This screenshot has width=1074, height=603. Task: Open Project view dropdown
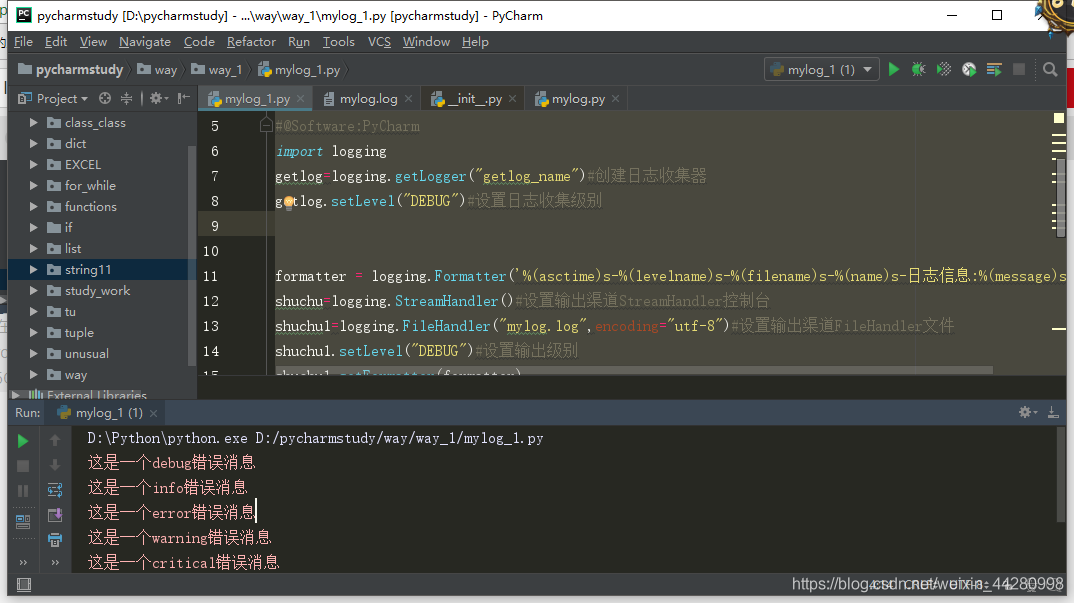53,99
